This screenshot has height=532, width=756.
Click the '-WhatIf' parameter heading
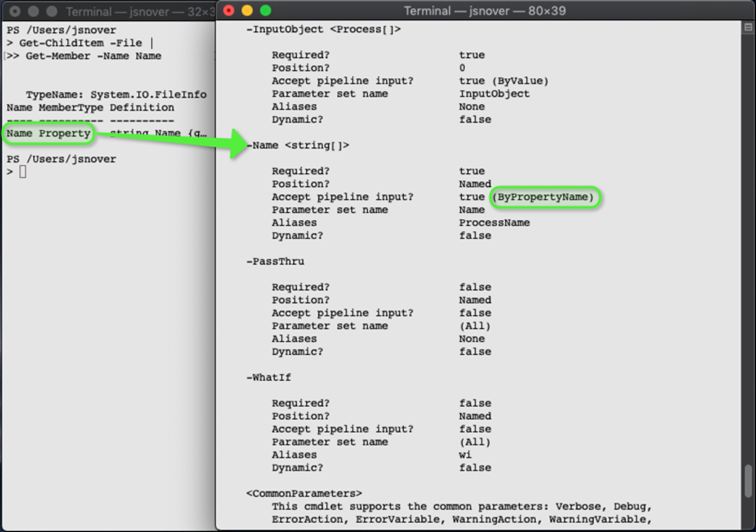[269, 378]
